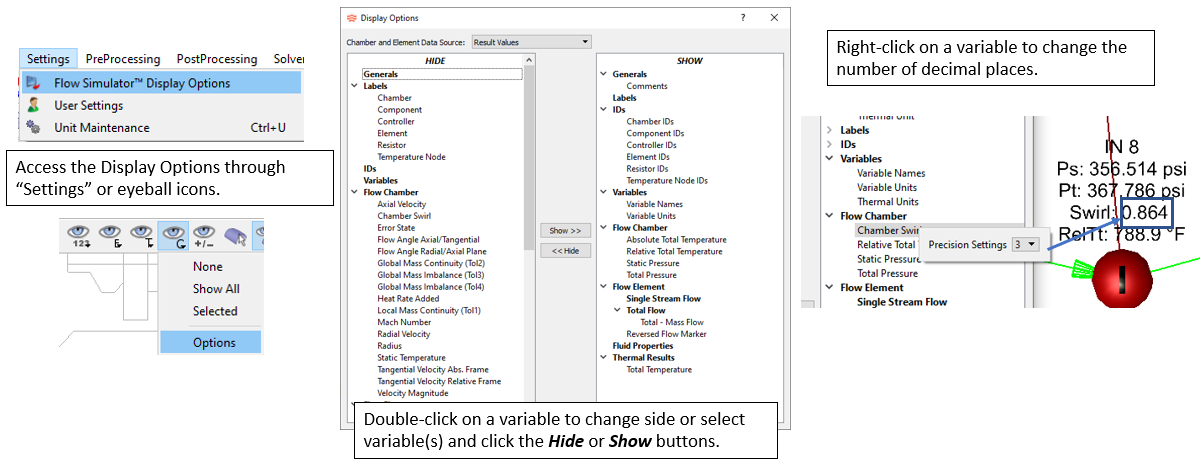Collapse the Labels group in HIDE list
This screenshot has height=465, width=1201.
click(x=355, y=86)
